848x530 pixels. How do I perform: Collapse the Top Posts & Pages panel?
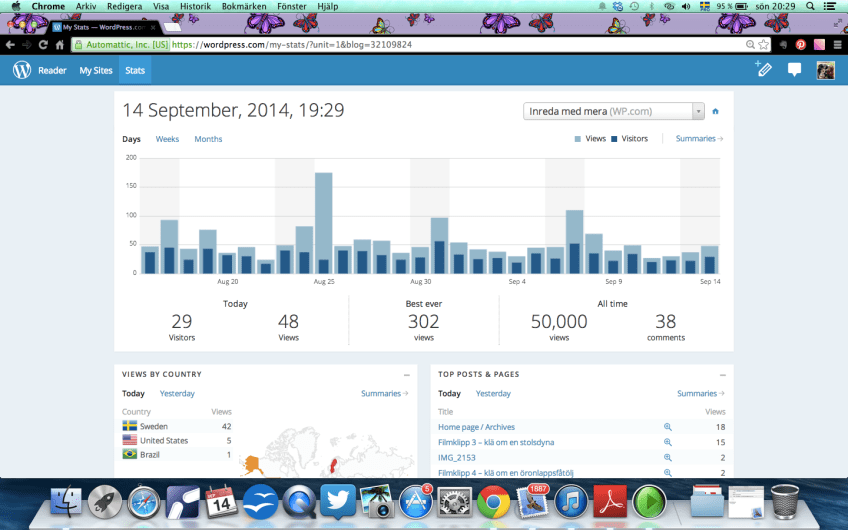click(722, 374)
